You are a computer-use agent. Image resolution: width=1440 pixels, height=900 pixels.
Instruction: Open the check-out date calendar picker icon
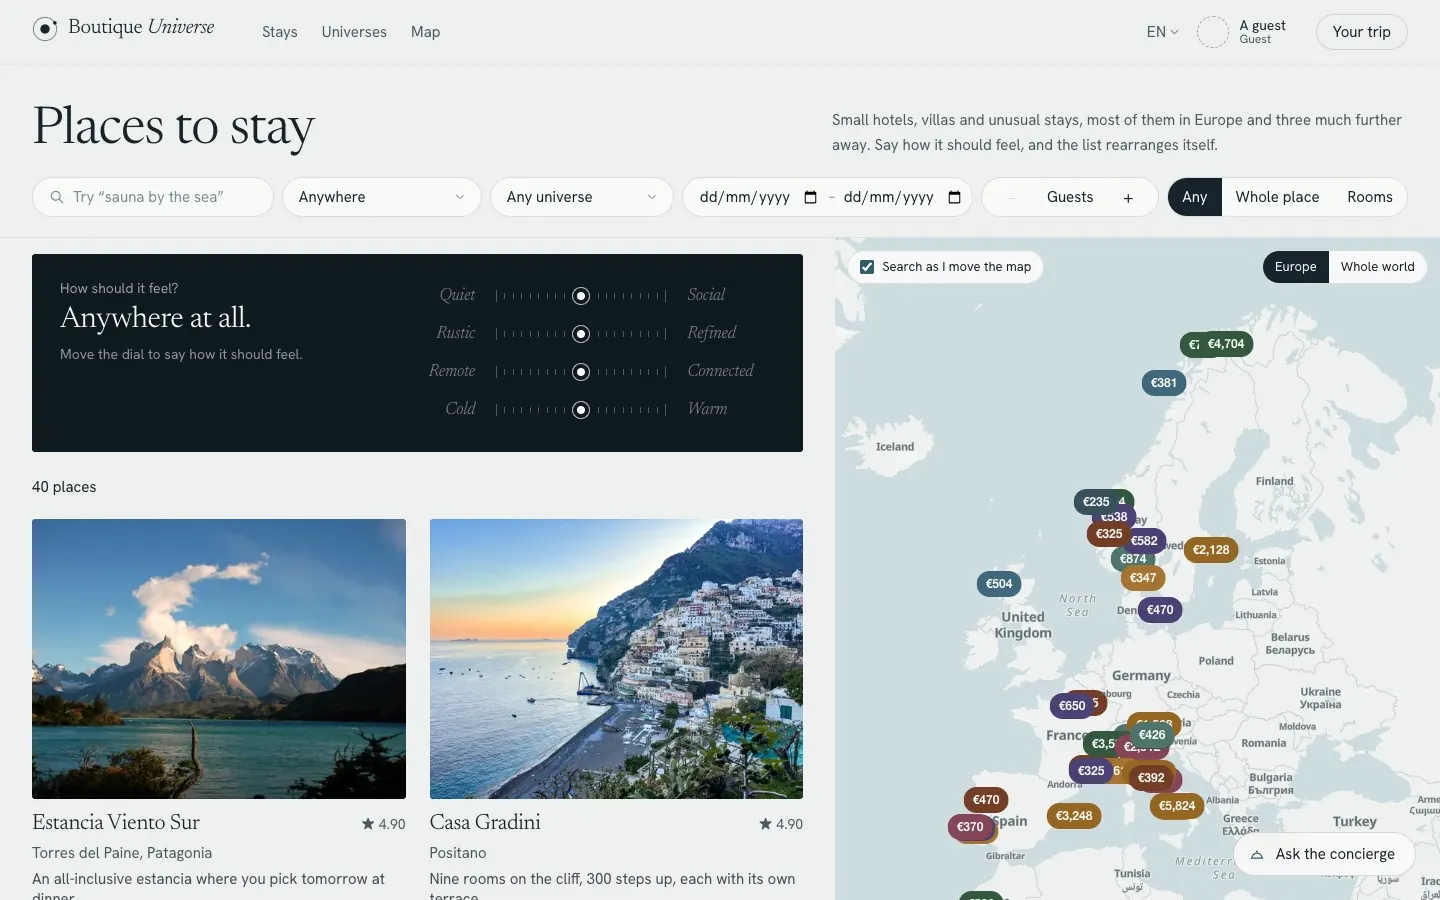(x=954, y=197)
